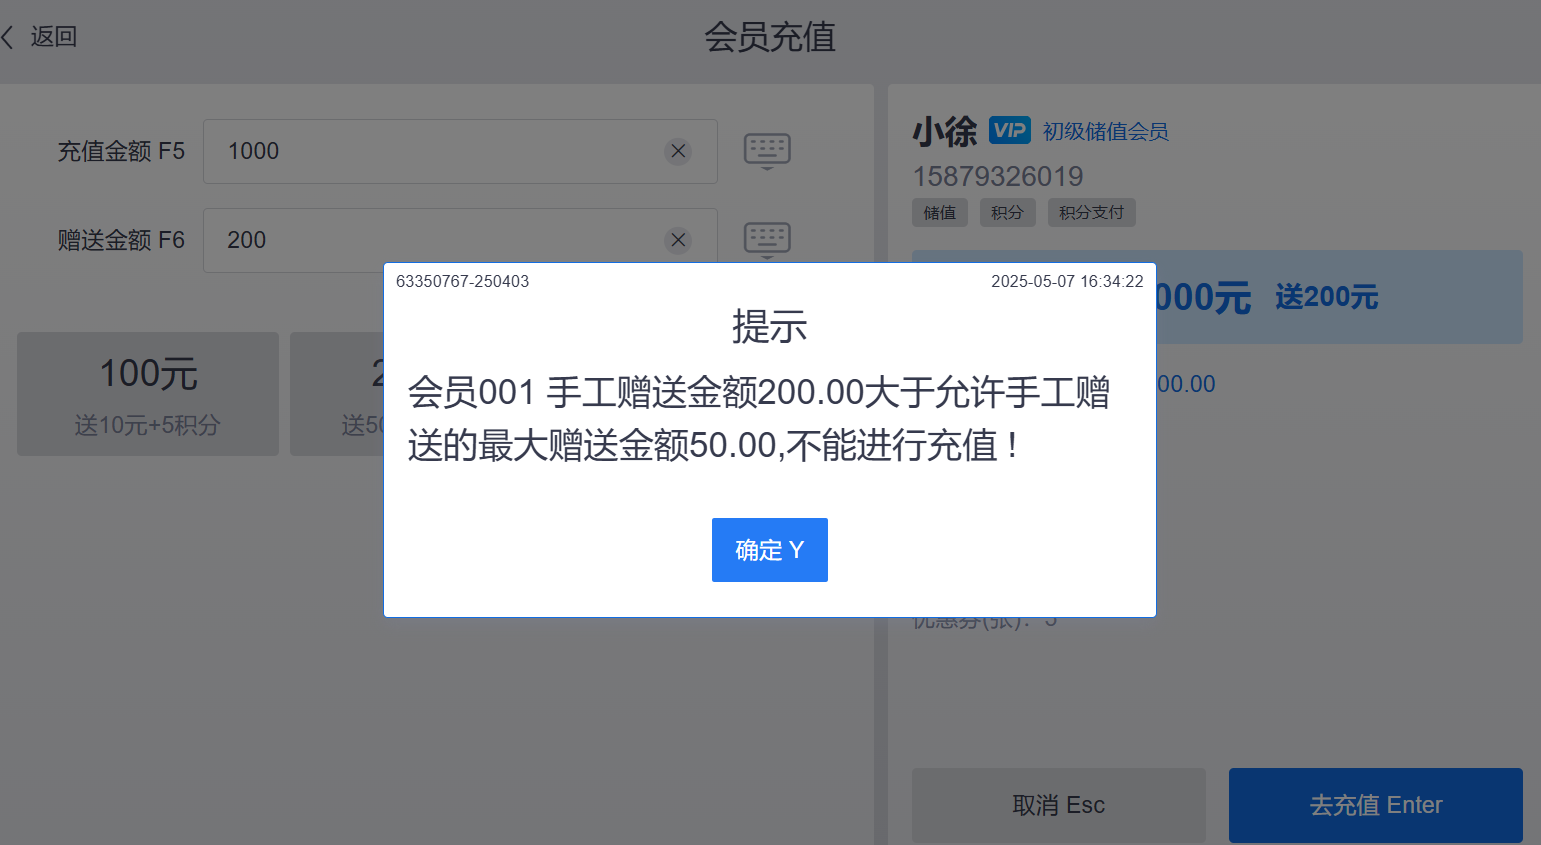Viewport: 1541px width, 845px height.
Task: Click the 初级储值会员 level link
Action: [x=1106, y=131]
